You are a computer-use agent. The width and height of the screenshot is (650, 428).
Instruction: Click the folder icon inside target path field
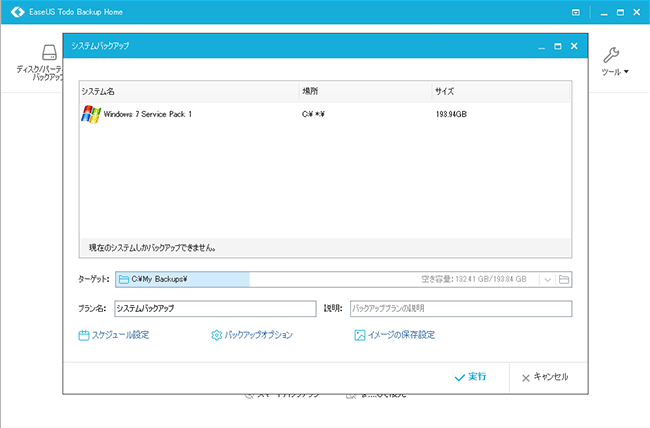pos(124,280)
